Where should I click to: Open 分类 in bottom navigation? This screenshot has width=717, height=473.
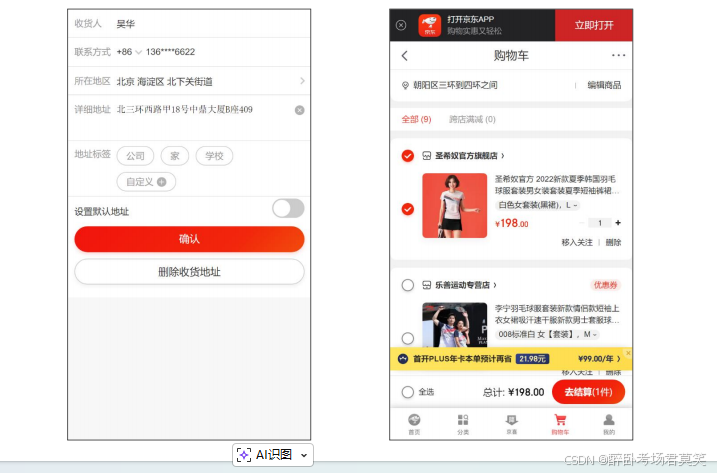click(463, 424)
